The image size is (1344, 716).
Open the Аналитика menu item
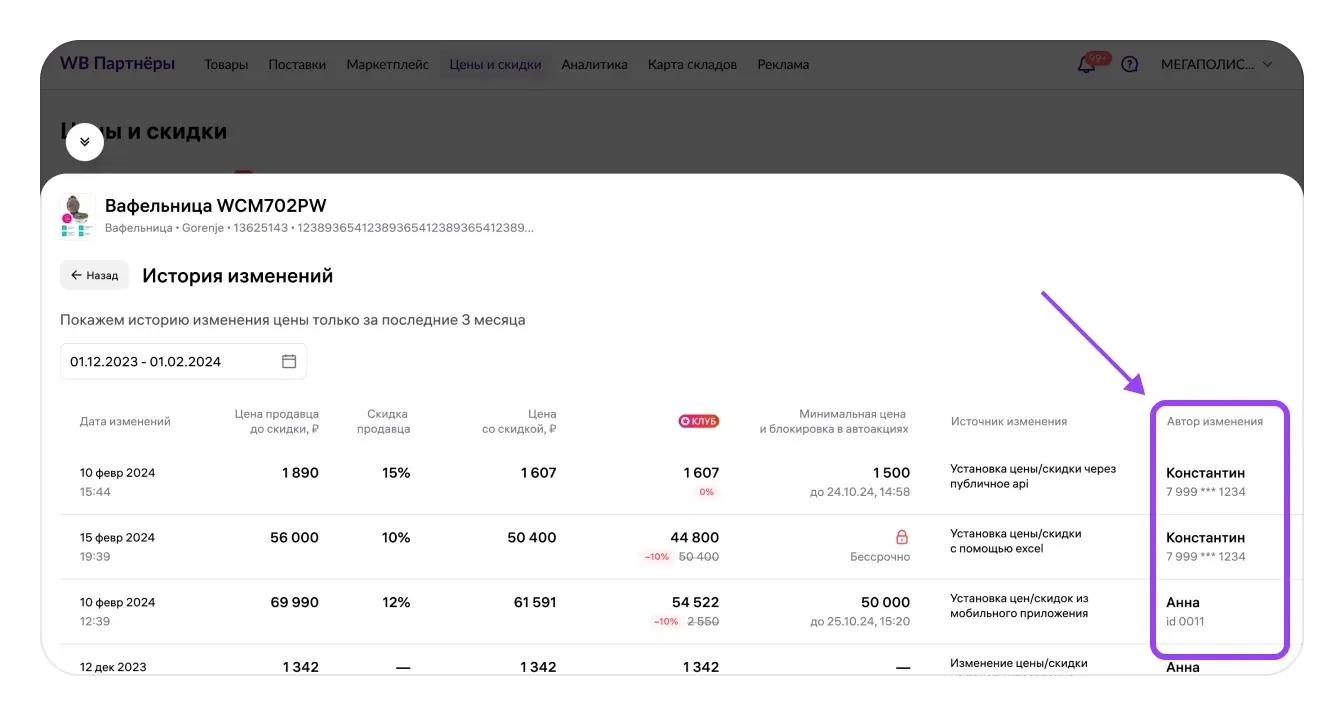594,65
